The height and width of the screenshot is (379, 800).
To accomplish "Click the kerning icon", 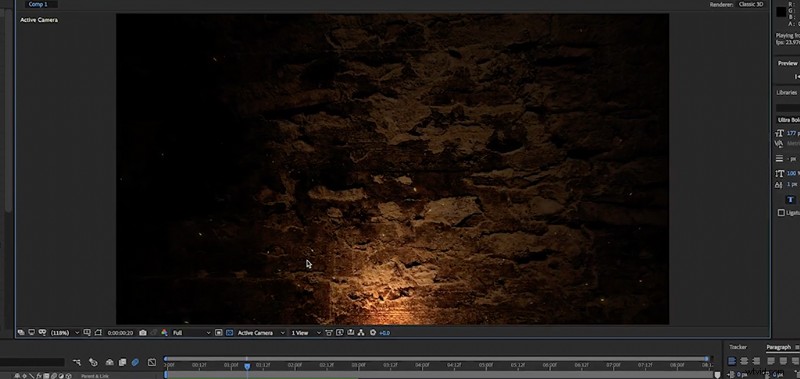I will point(779,144).
